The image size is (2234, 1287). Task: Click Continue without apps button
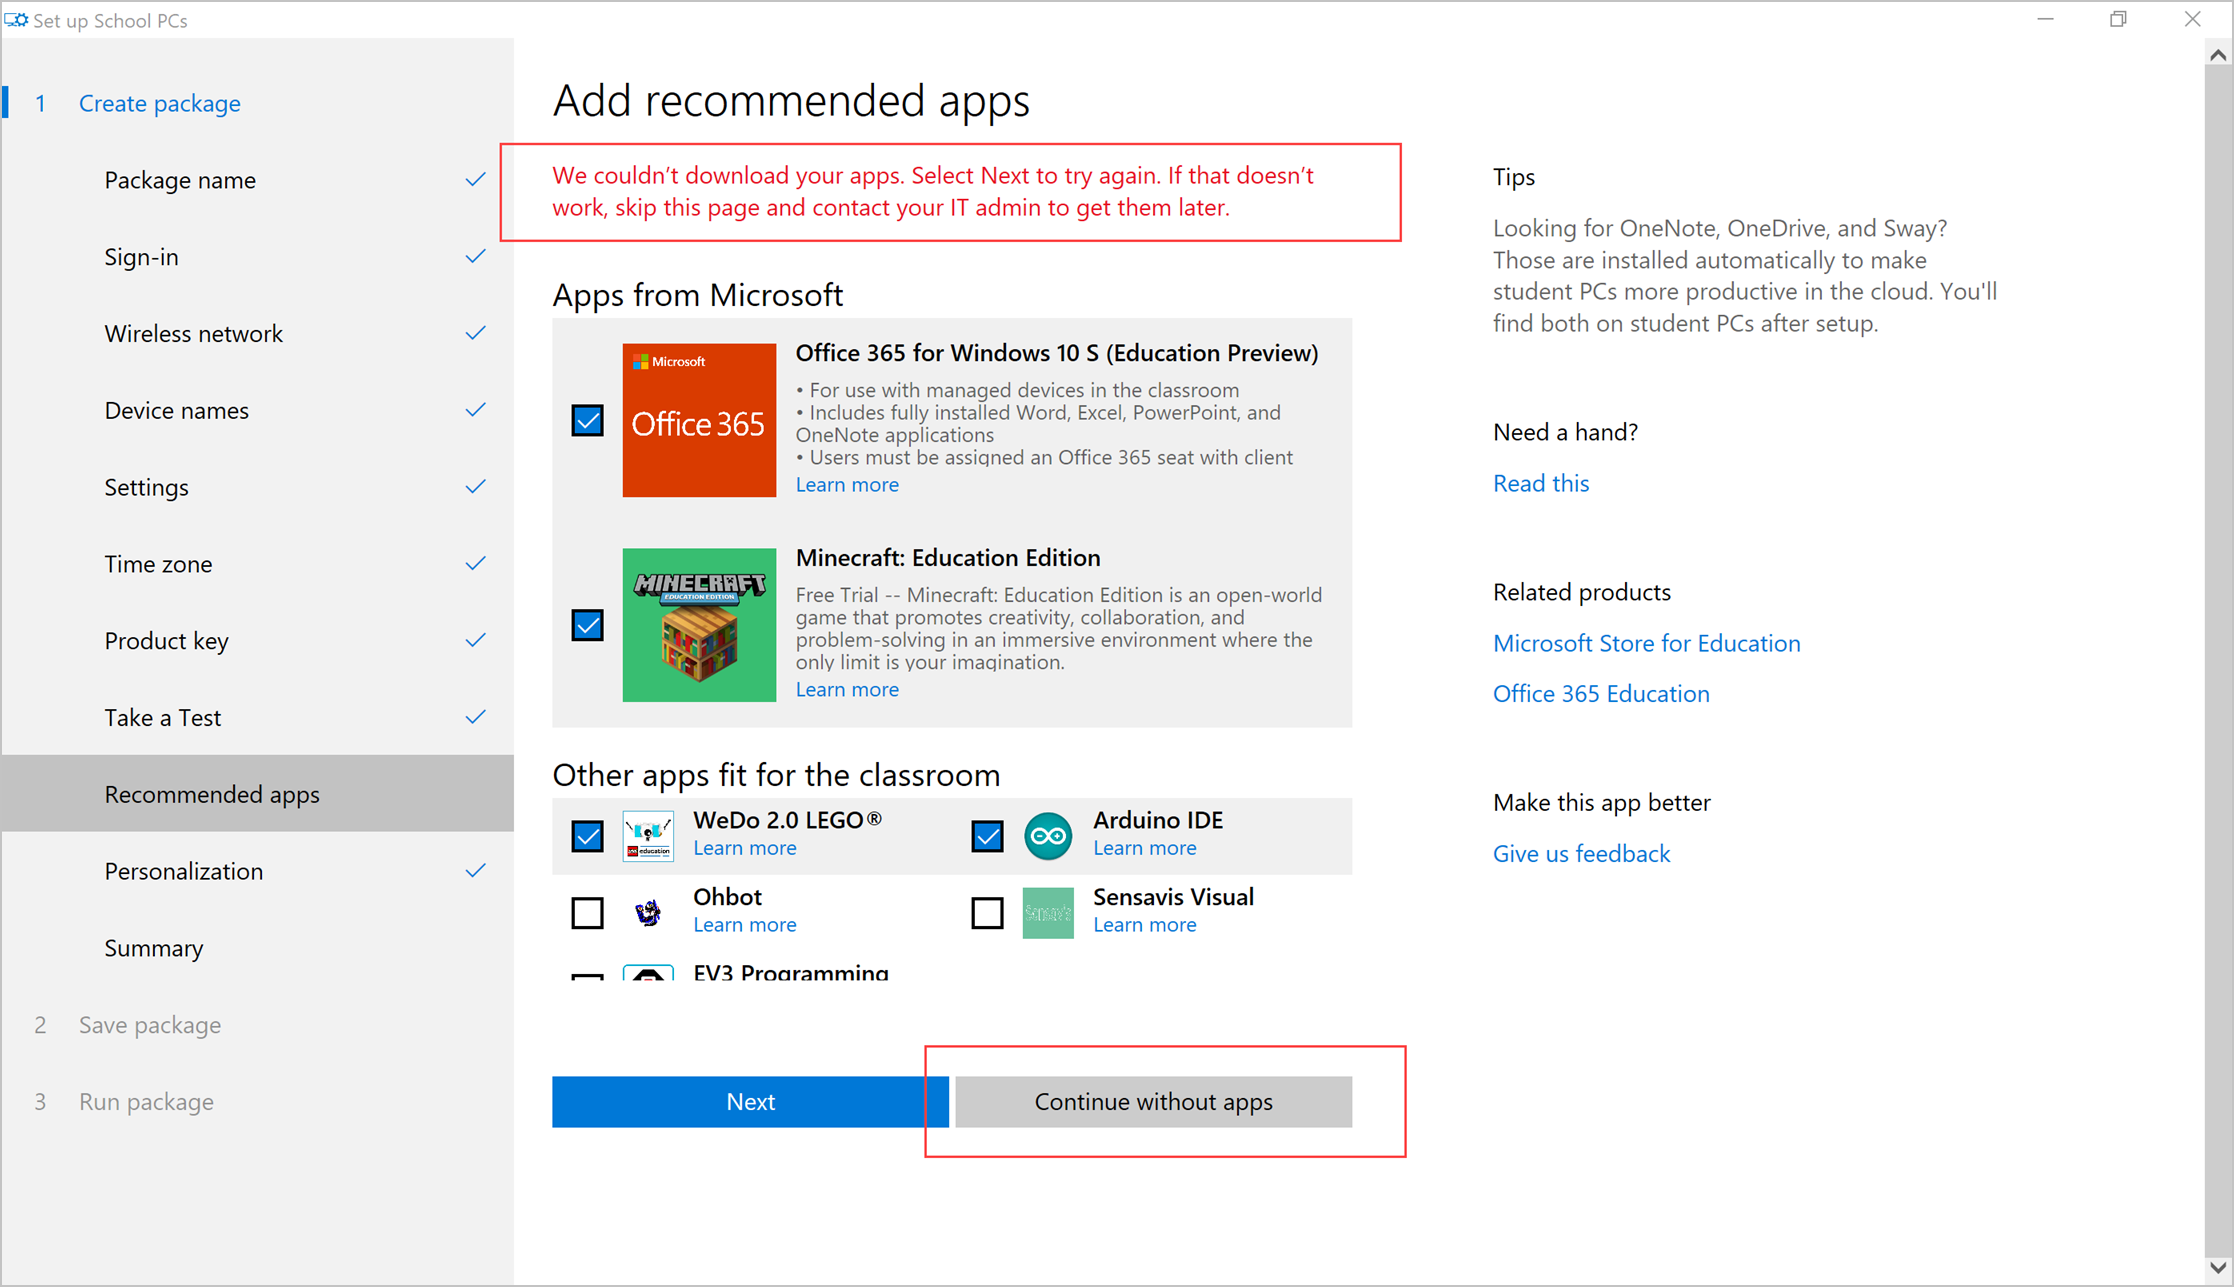pos(1153,1102)
